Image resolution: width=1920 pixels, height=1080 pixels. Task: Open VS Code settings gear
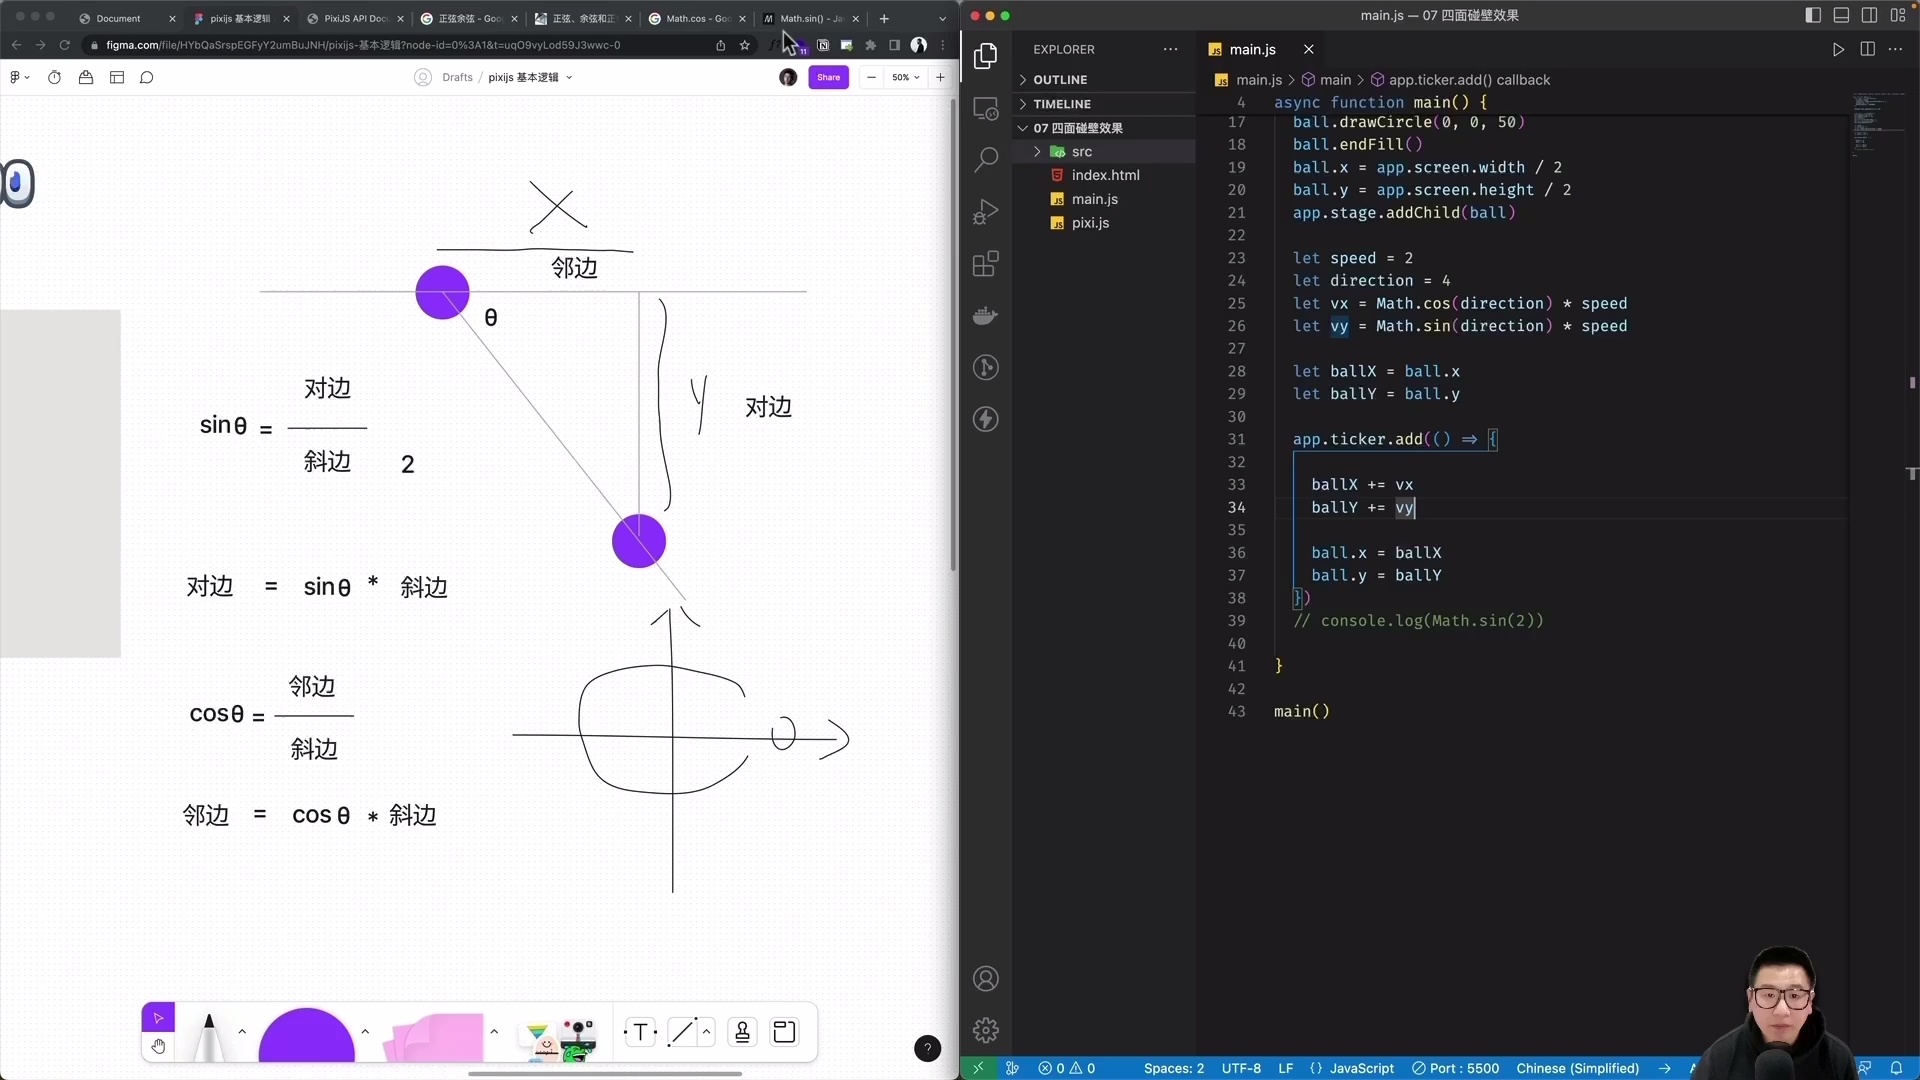tap(986, 1029)
